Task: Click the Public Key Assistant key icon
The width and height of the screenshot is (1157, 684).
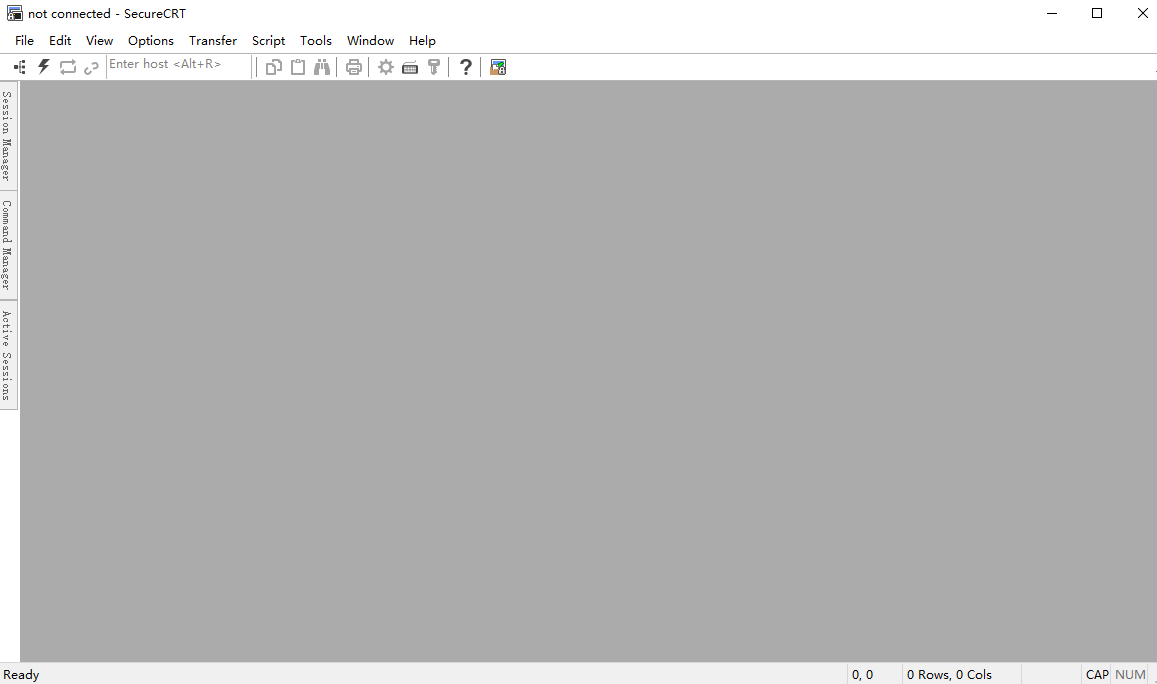Action: click(x=434, y=67)
